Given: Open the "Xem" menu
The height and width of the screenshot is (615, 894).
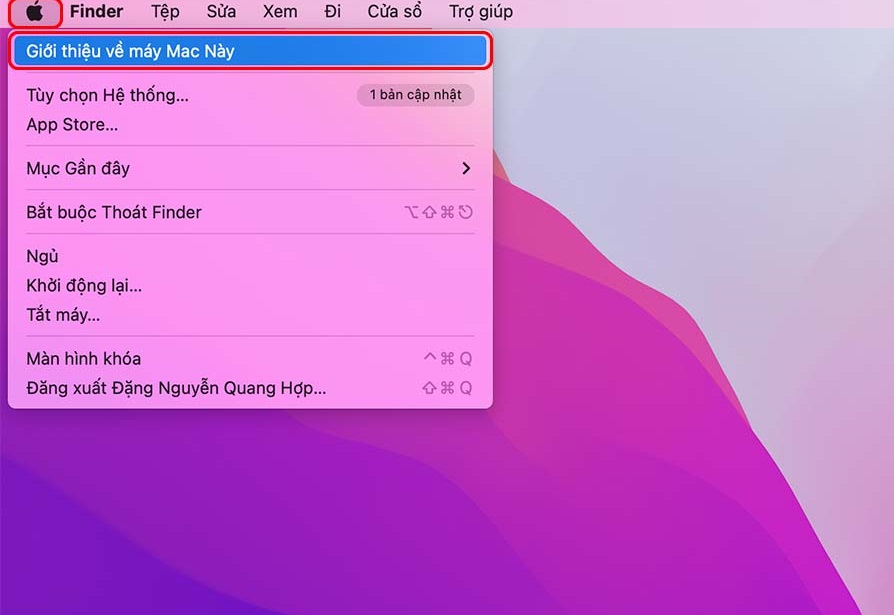Looking at the screenshot, I should (279, 12).
